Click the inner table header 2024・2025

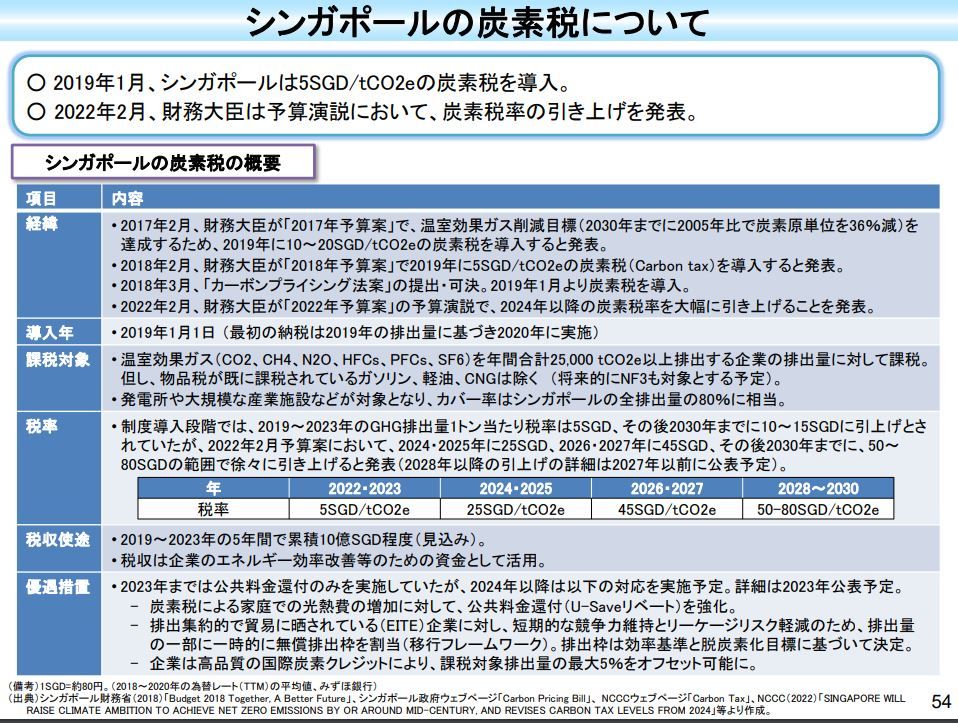(516, 488)
